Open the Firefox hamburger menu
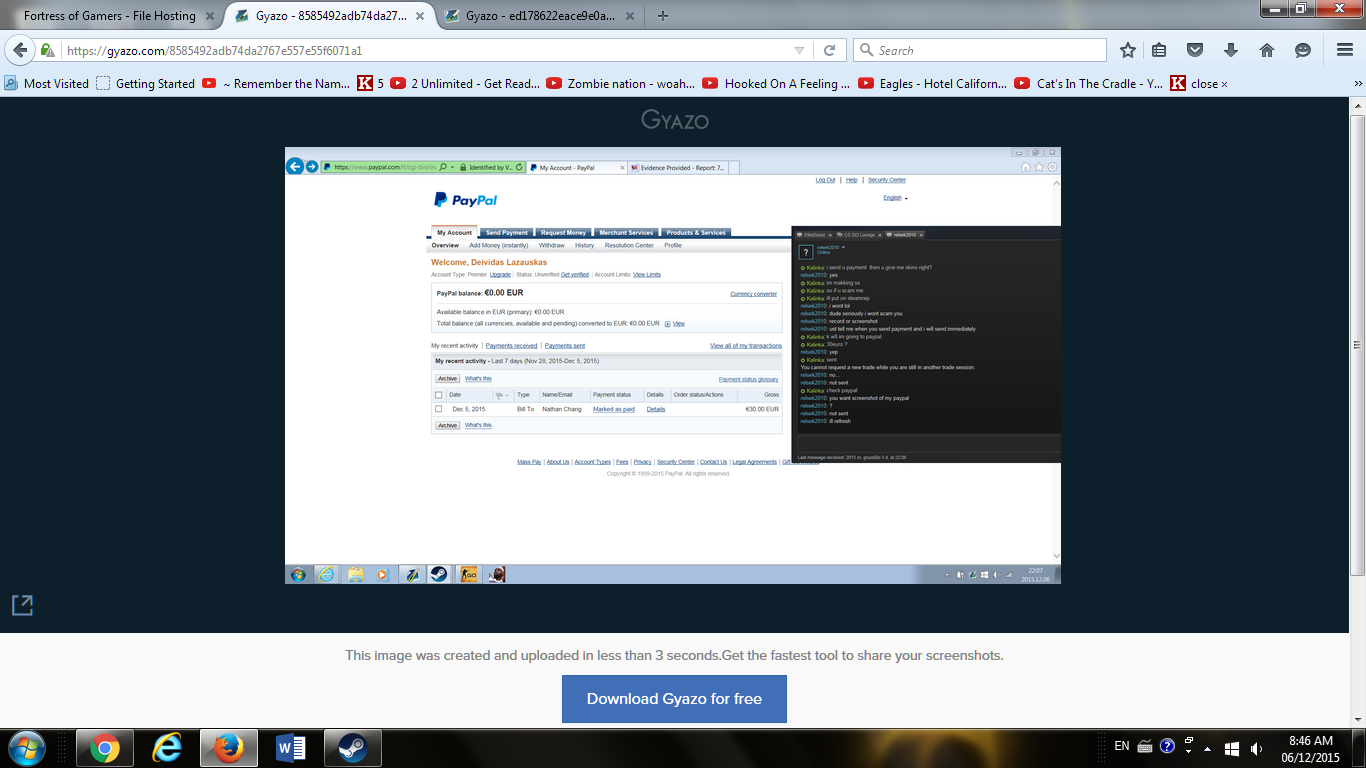This screenshot has width=1366, height=768. pos(1345,50)
